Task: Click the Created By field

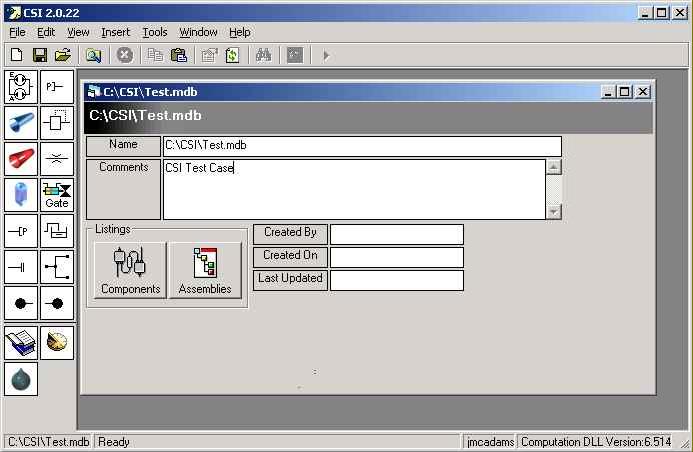Action: pyautogui.click(x=396, y=234)
